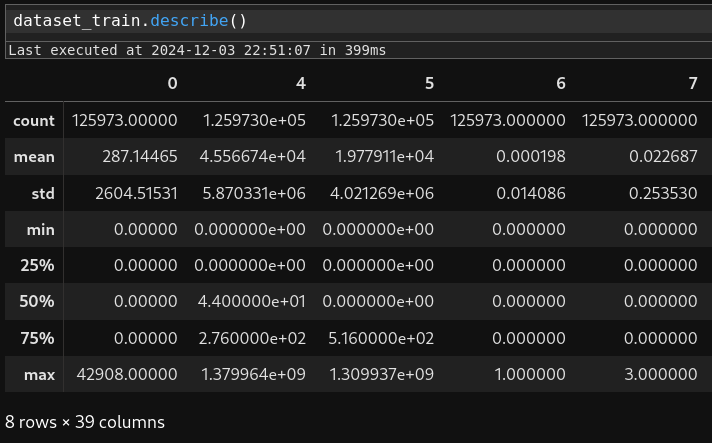The height and width of the screenshot is (443, 712).
Task: Select column header 4
Action: 301,83
